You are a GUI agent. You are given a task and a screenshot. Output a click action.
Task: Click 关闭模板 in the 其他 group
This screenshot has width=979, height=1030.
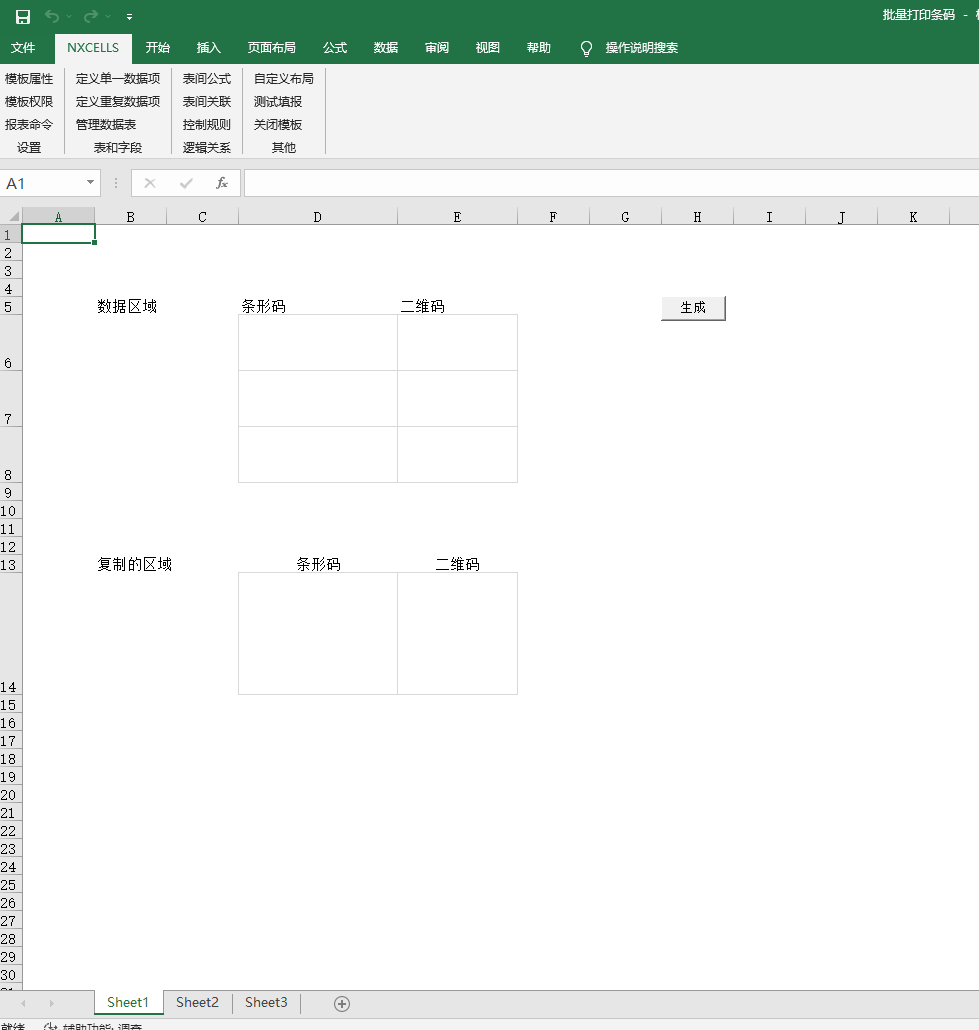click(277, 124)
